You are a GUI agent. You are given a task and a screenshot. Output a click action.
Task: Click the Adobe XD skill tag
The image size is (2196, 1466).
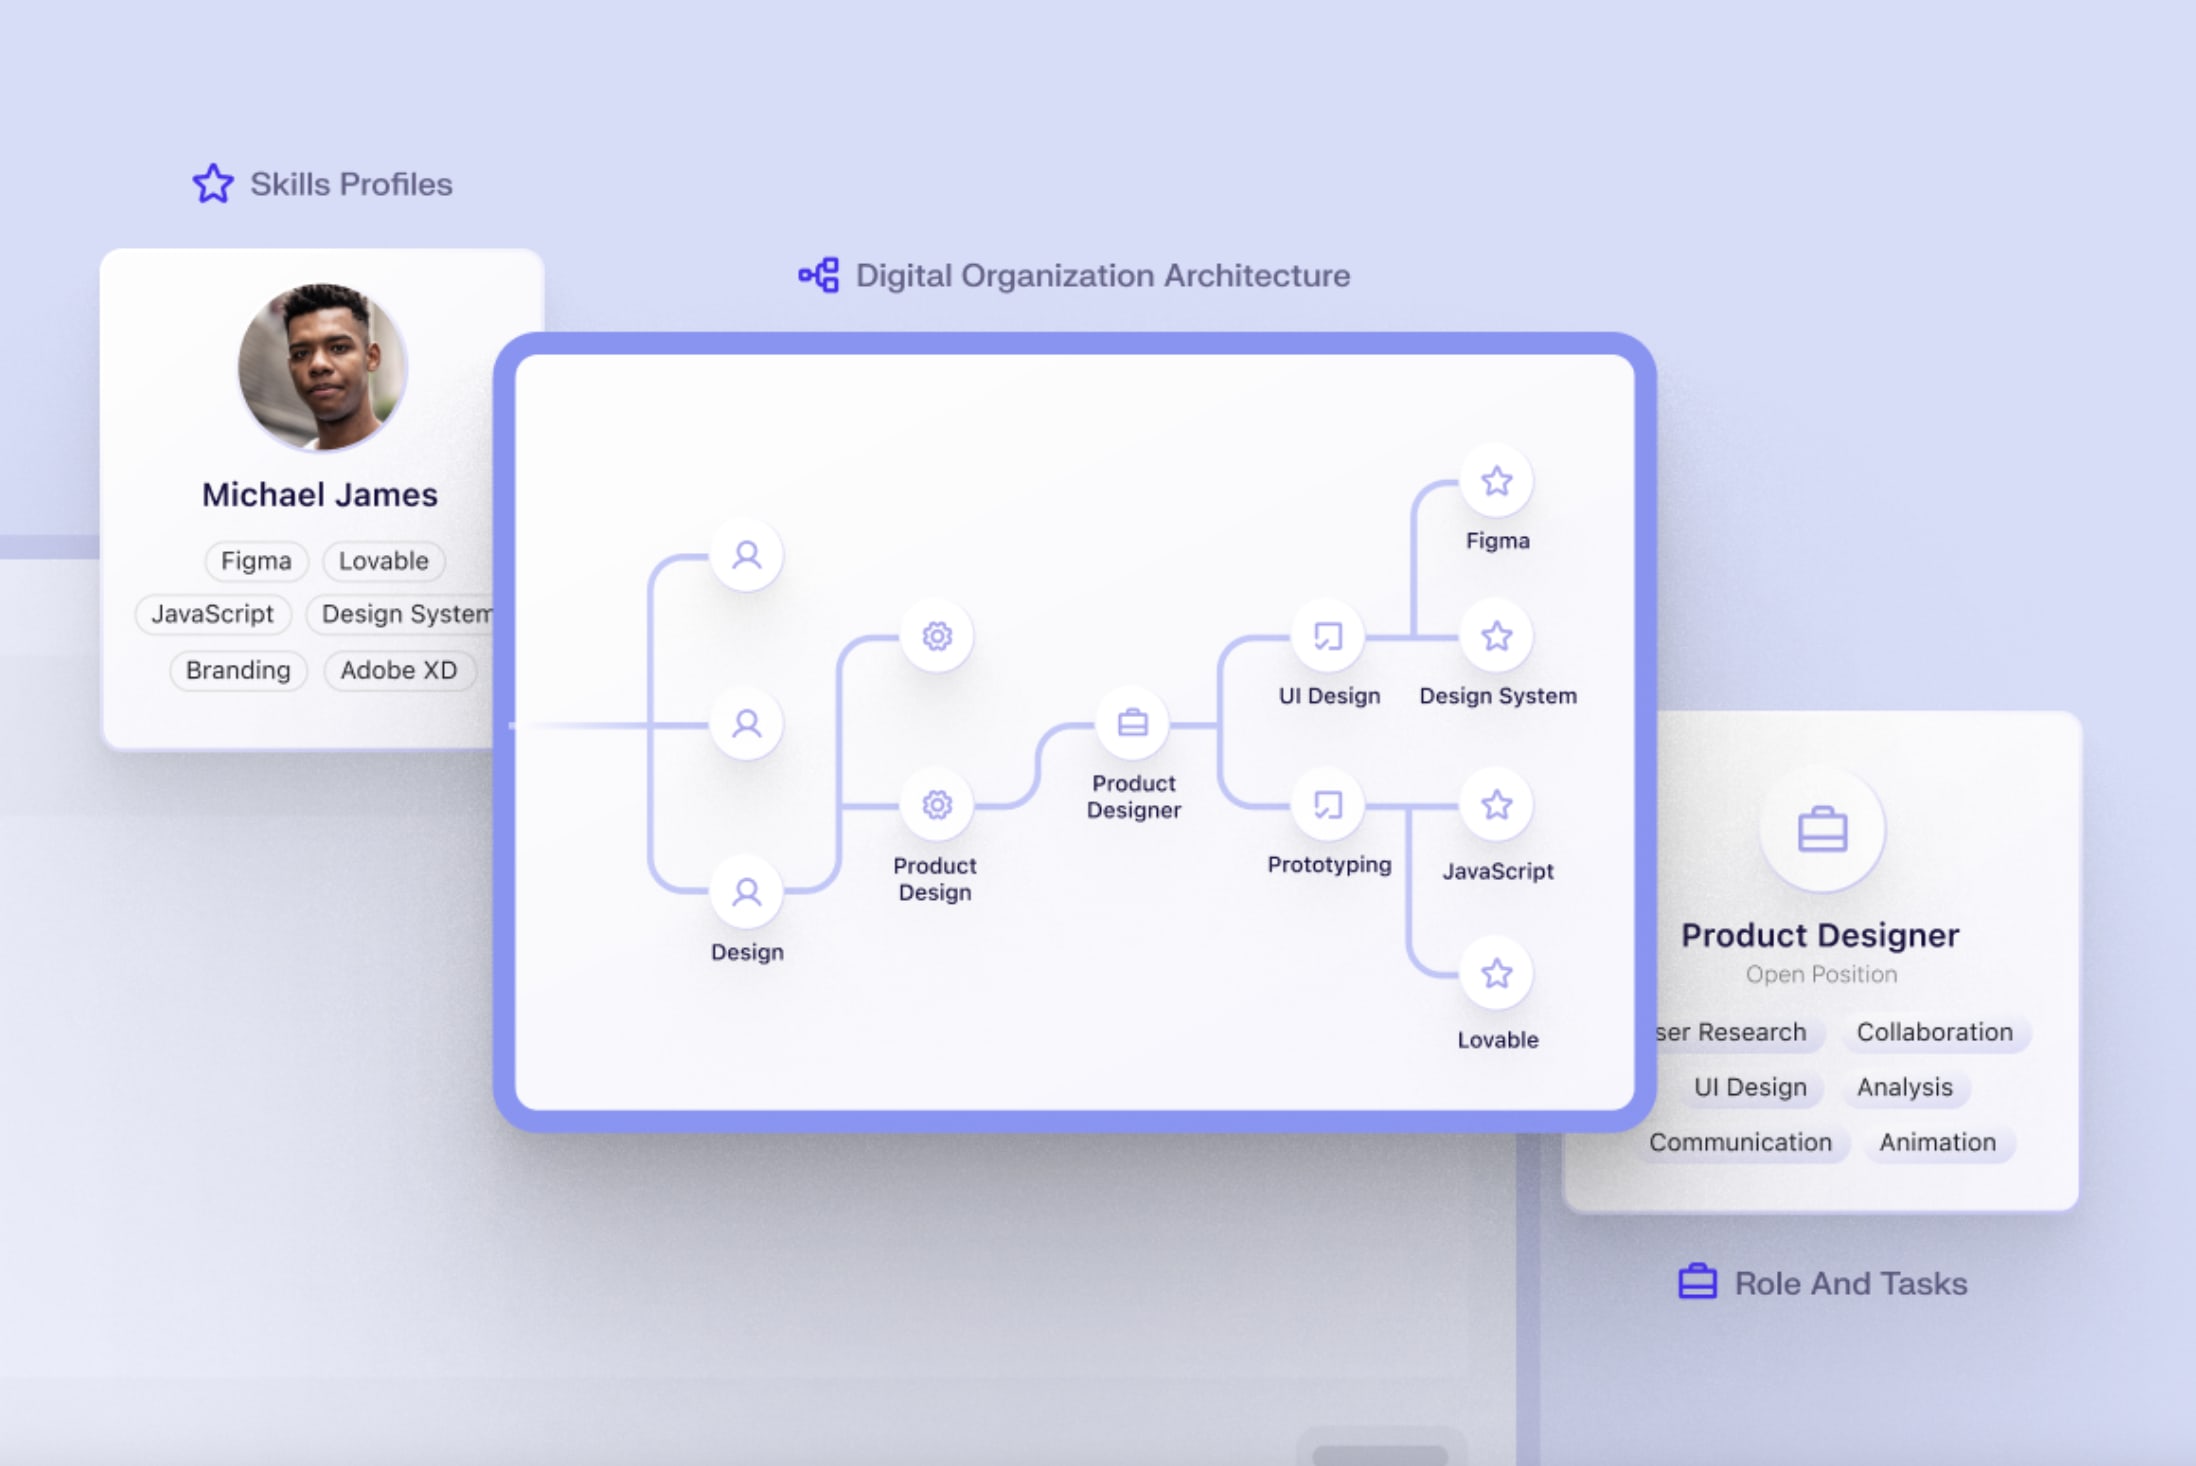coord(399,670)
